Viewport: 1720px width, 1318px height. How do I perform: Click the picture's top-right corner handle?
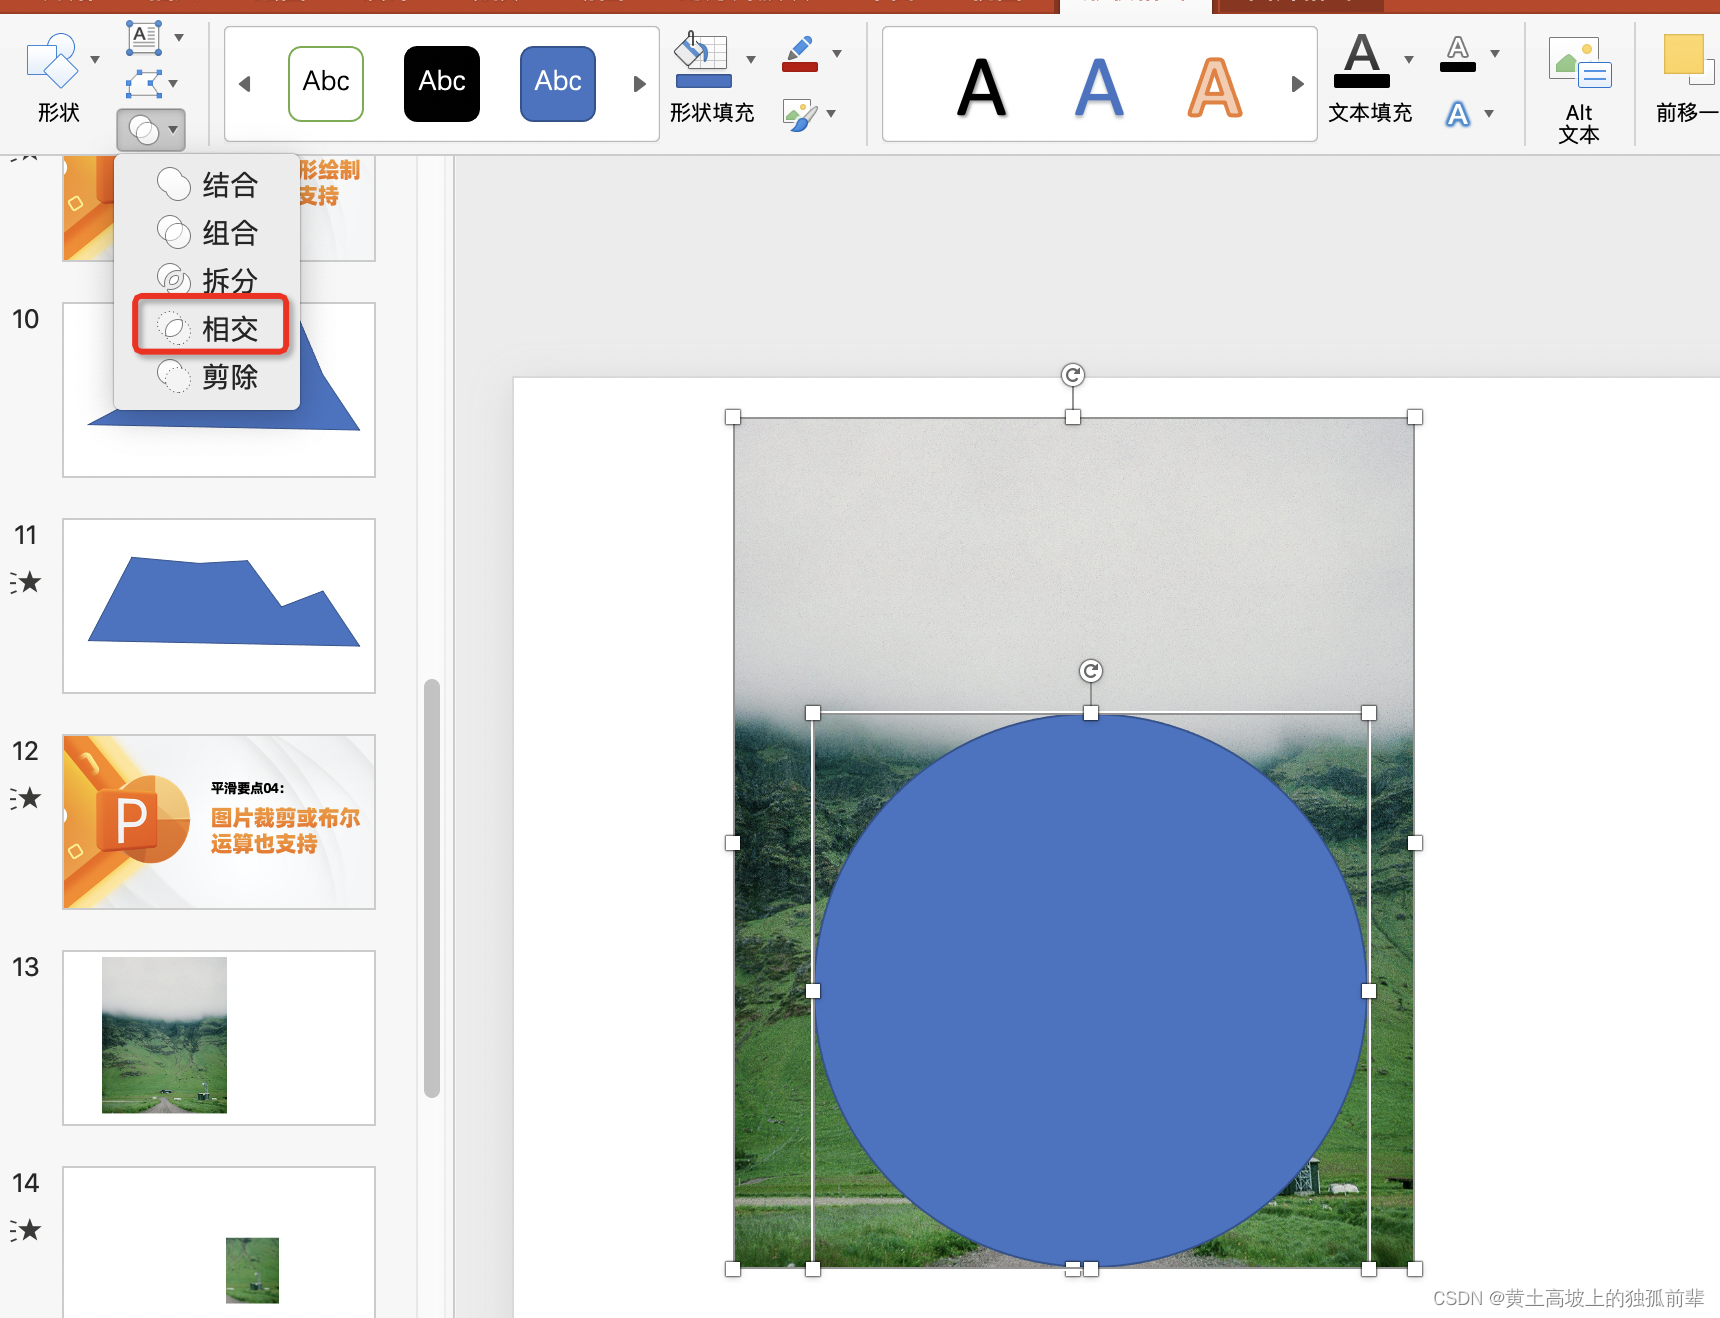click(1415, 417)
